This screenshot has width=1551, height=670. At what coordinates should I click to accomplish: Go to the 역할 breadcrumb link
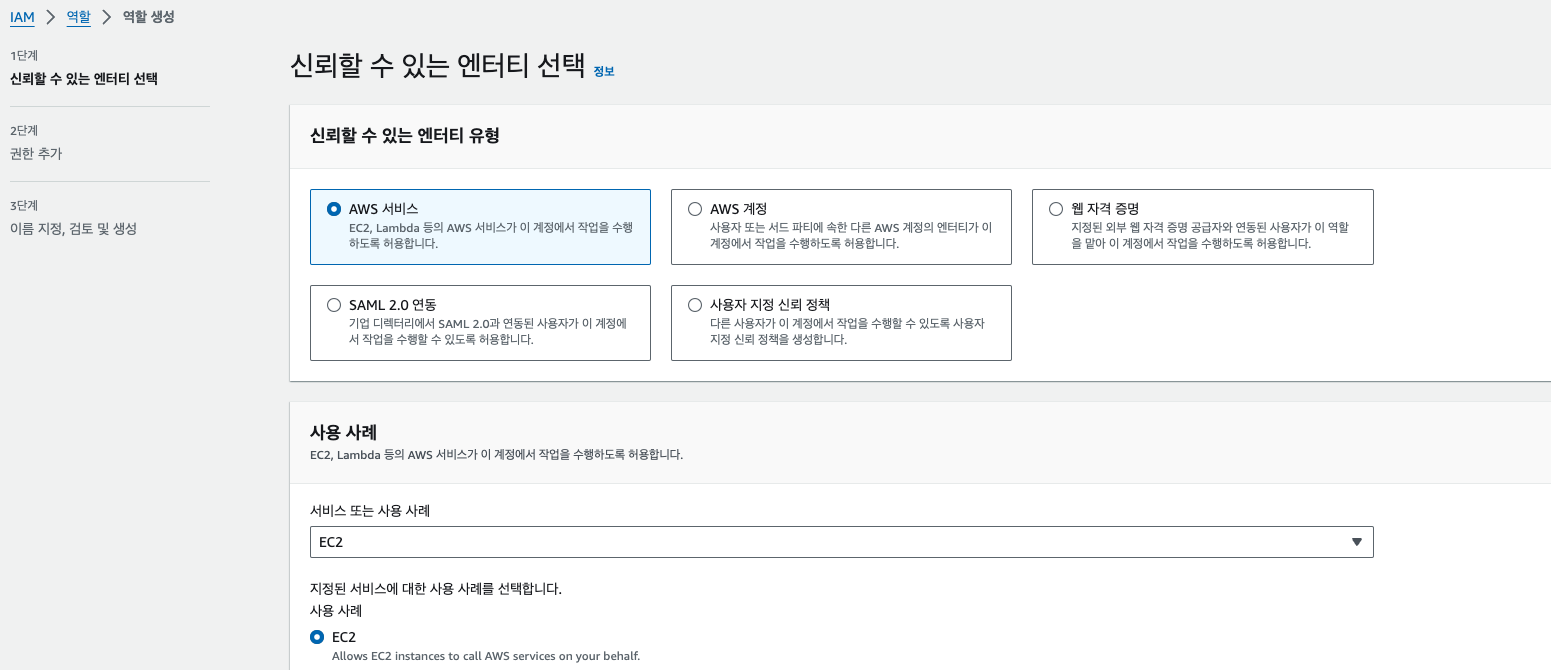coord(79,17)
